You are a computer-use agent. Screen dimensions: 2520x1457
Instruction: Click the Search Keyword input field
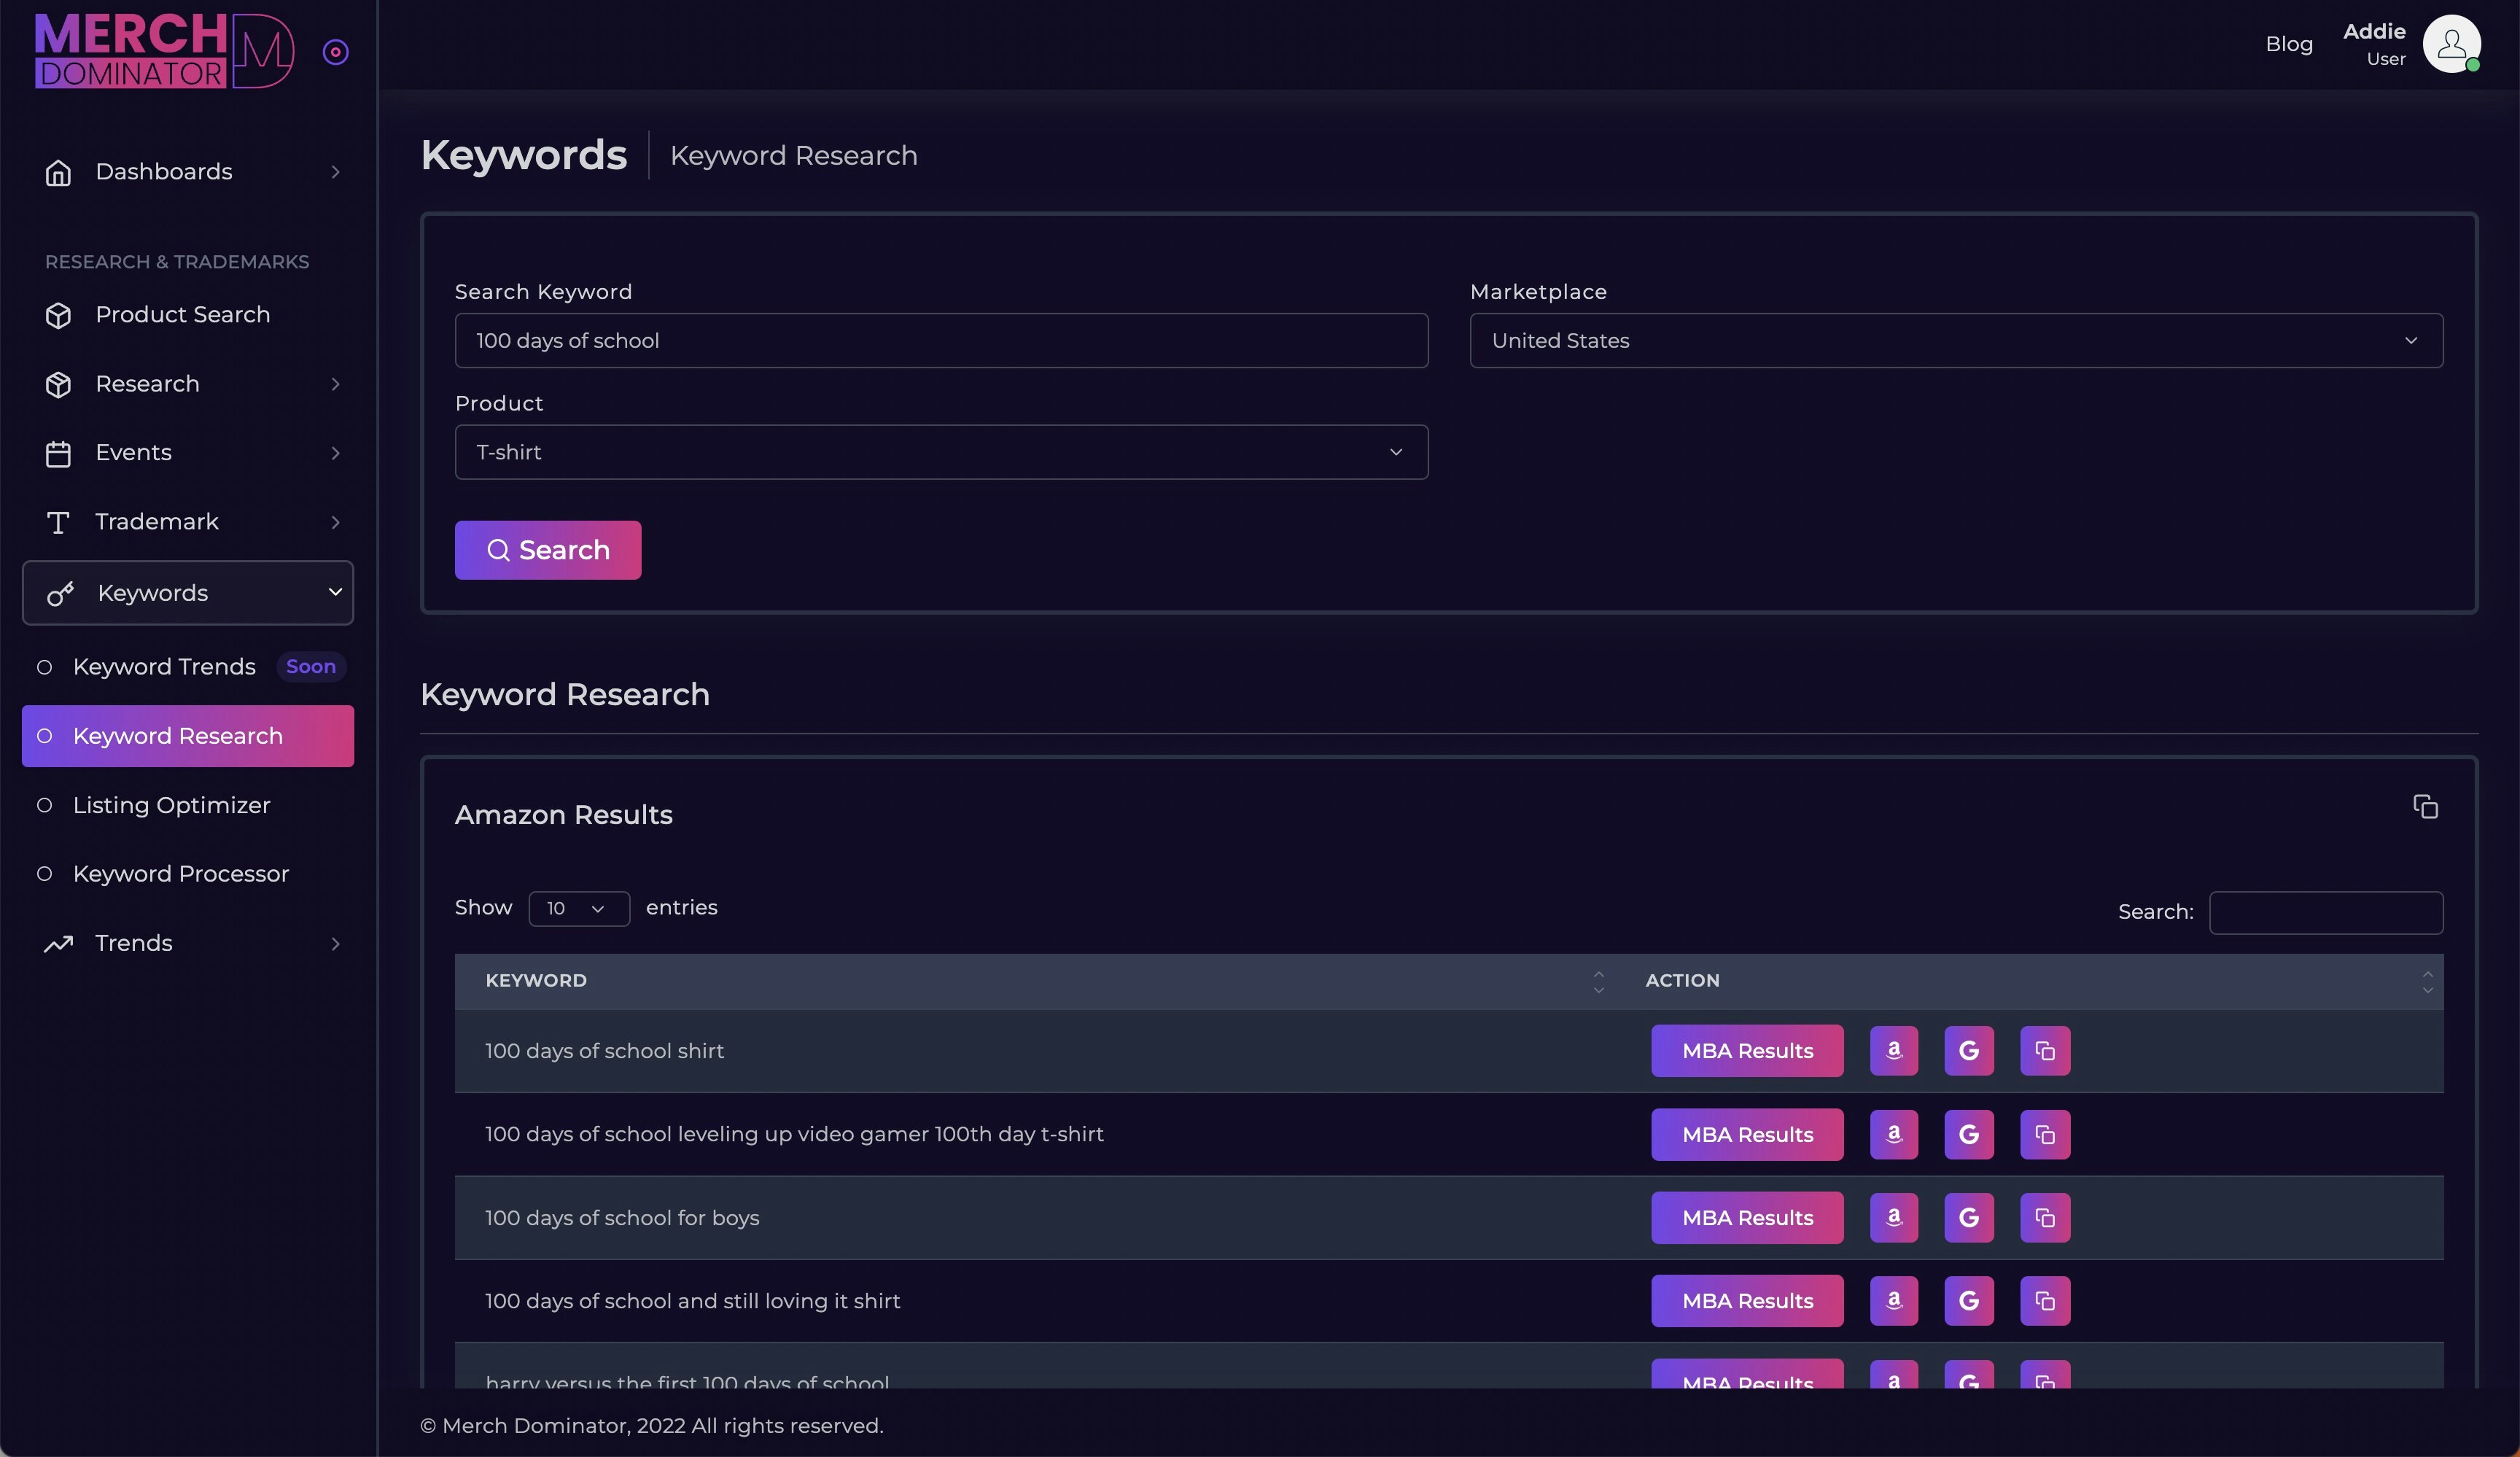click(x=941, y=340)
